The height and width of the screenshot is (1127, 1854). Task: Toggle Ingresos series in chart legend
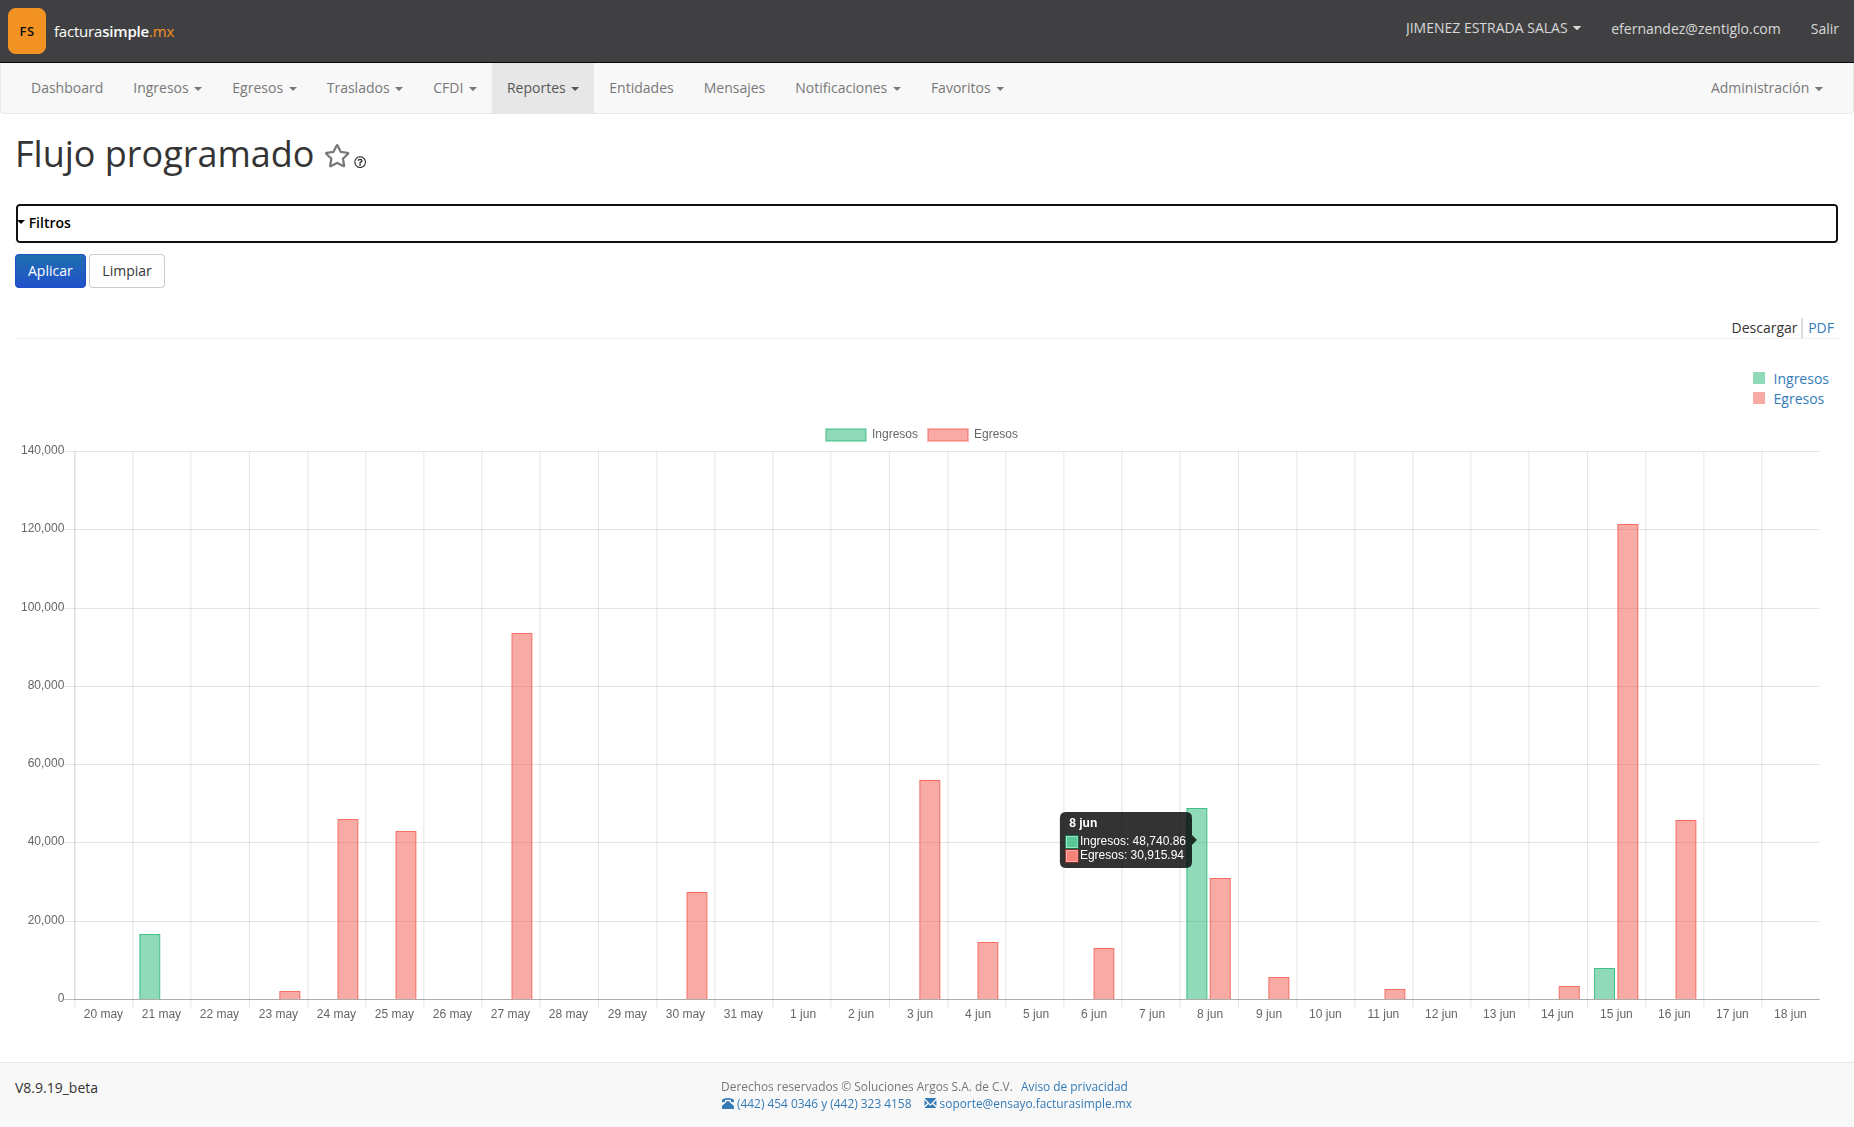(x=871, y=434)
